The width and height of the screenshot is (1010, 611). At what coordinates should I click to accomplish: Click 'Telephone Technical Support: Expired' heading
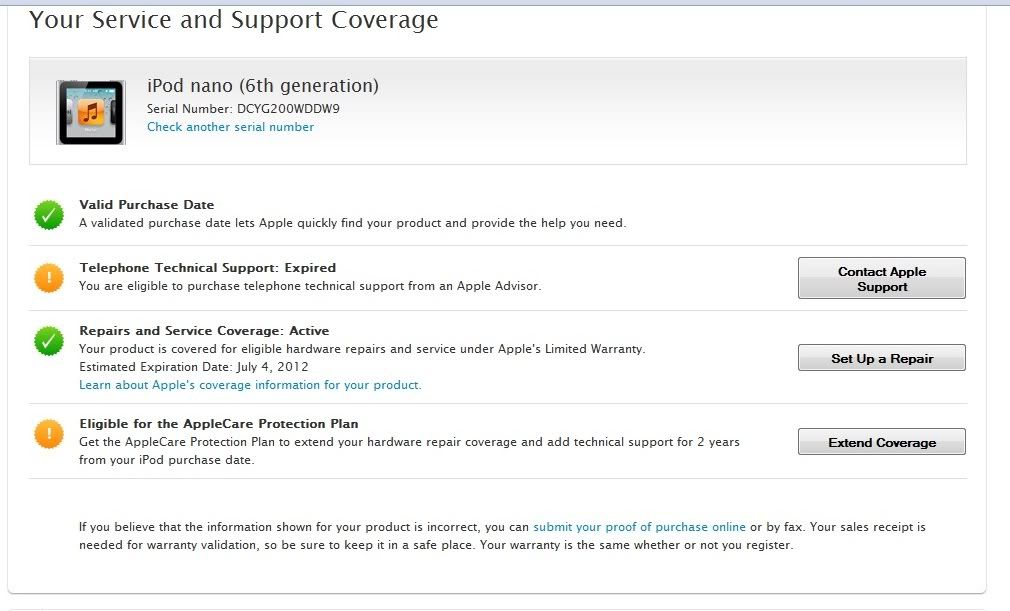(x=207, y=268)
